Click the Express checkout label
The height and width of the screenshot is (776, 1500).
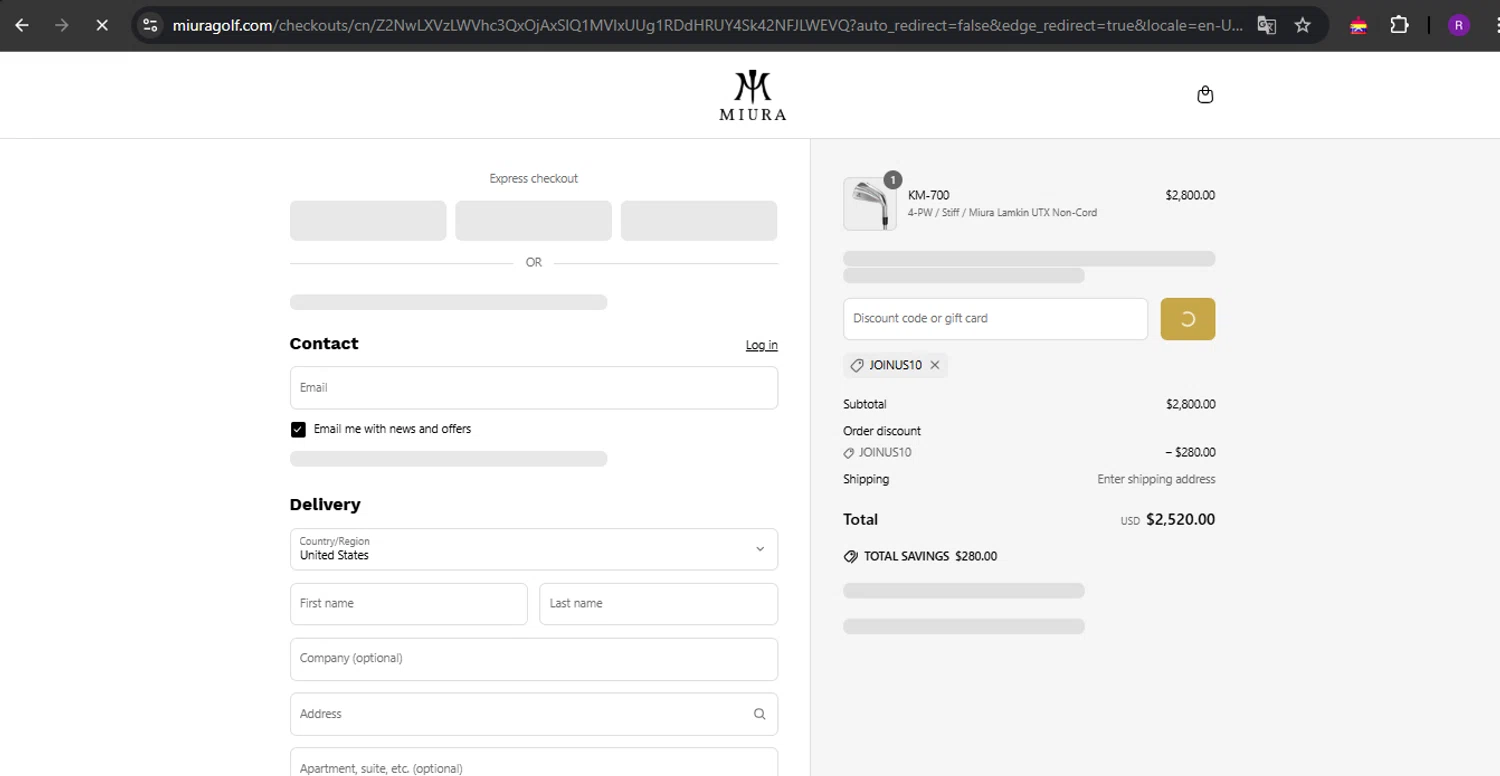point(534,179)
